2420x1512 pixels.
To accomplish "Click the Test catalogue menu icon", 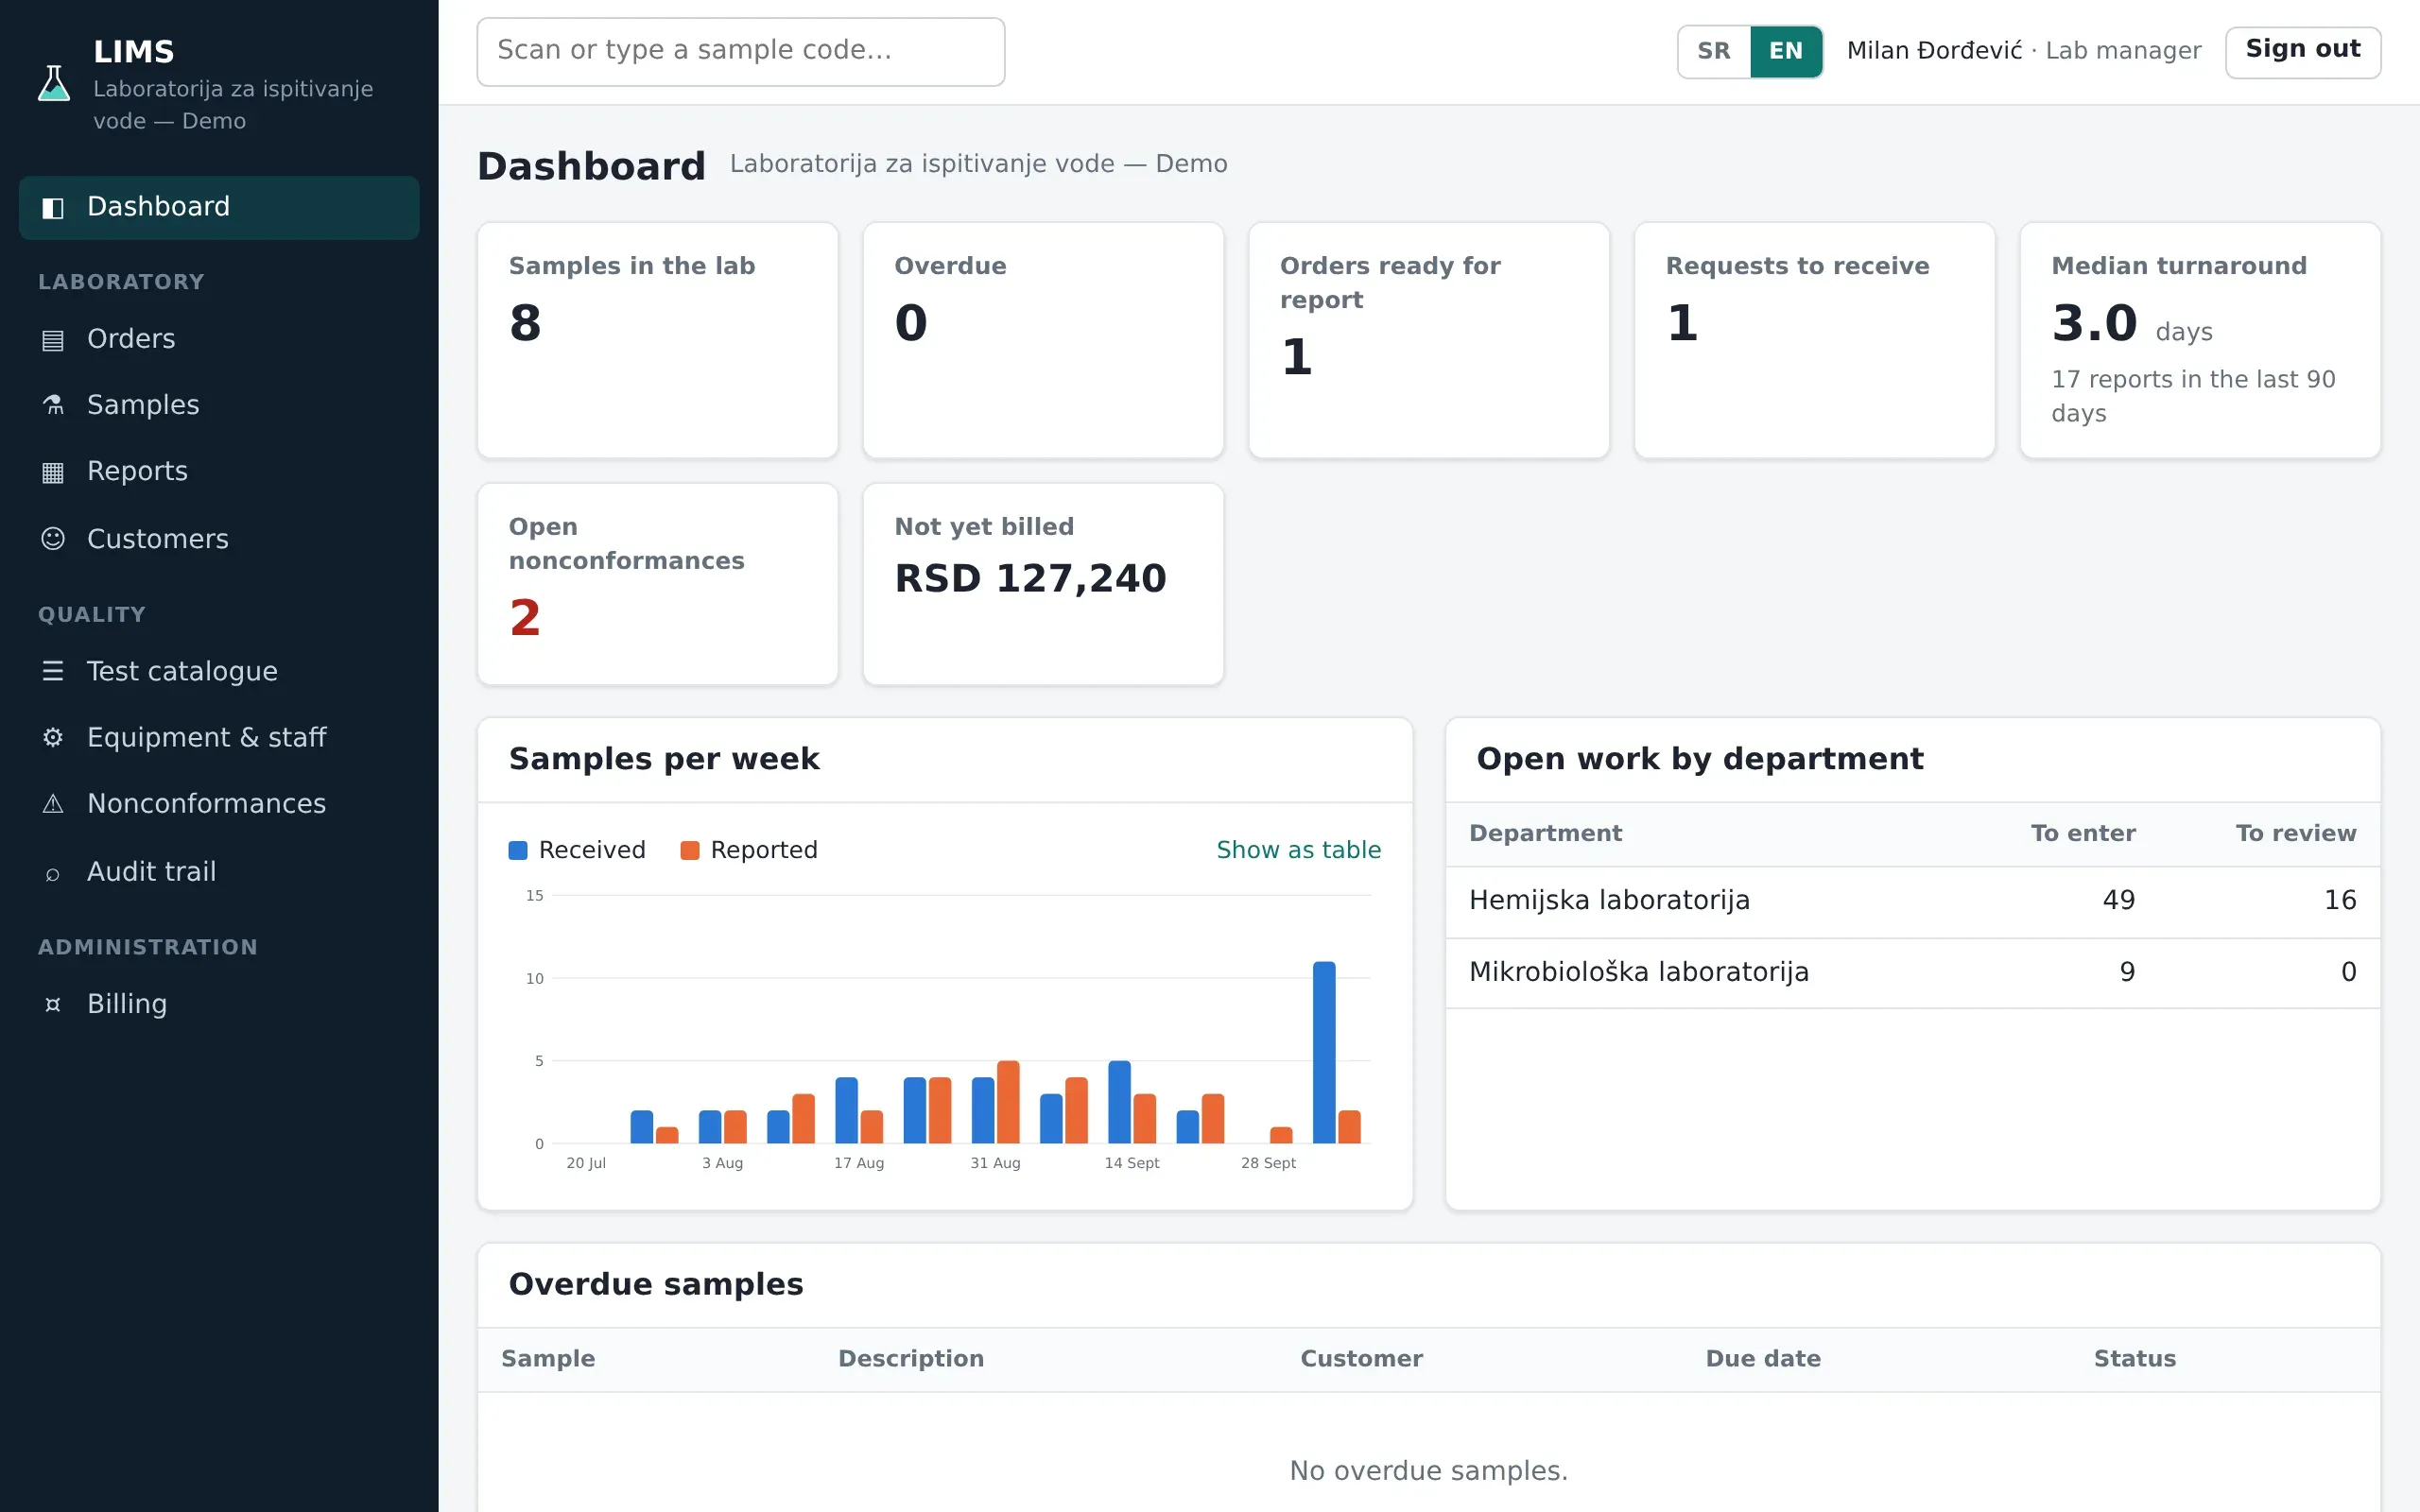I will coord(53,671).
